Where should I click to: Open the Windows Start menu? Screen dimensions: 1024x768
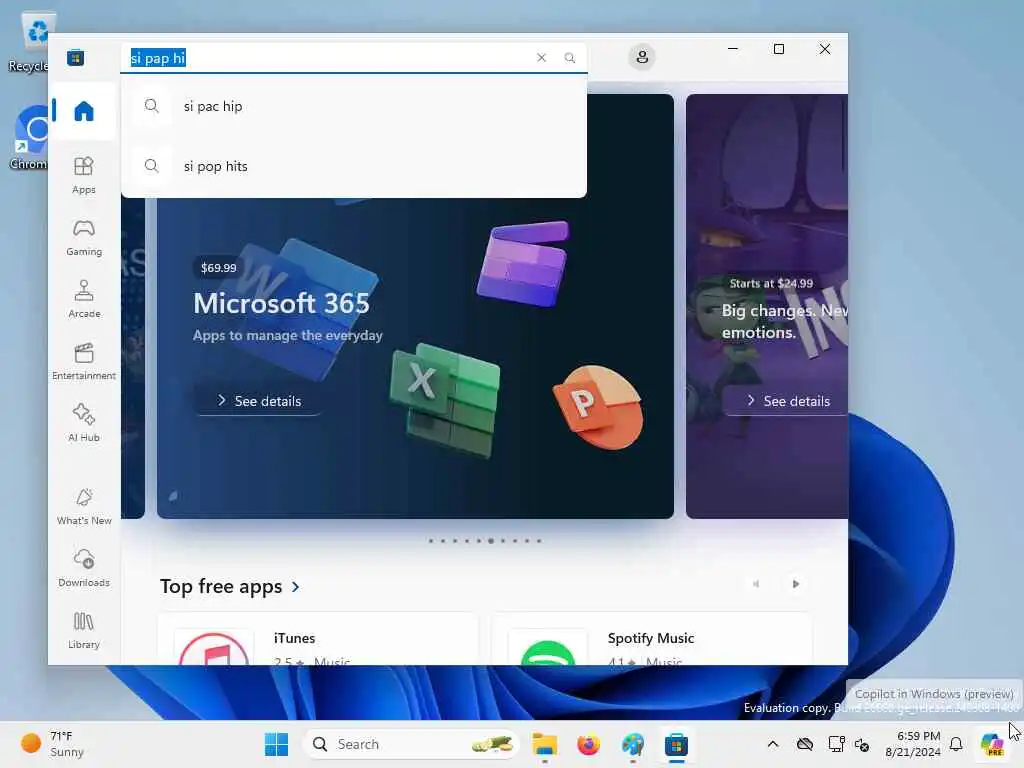coord(276,744)
